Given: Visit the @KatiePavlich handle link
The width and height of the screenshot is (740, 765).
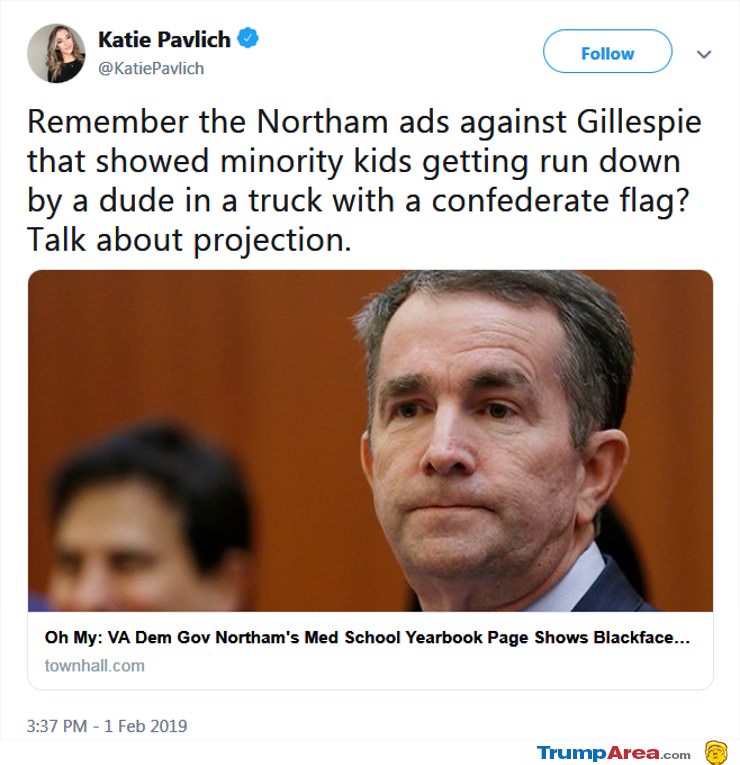Looking at the screenshot, I should click(151, 68).
